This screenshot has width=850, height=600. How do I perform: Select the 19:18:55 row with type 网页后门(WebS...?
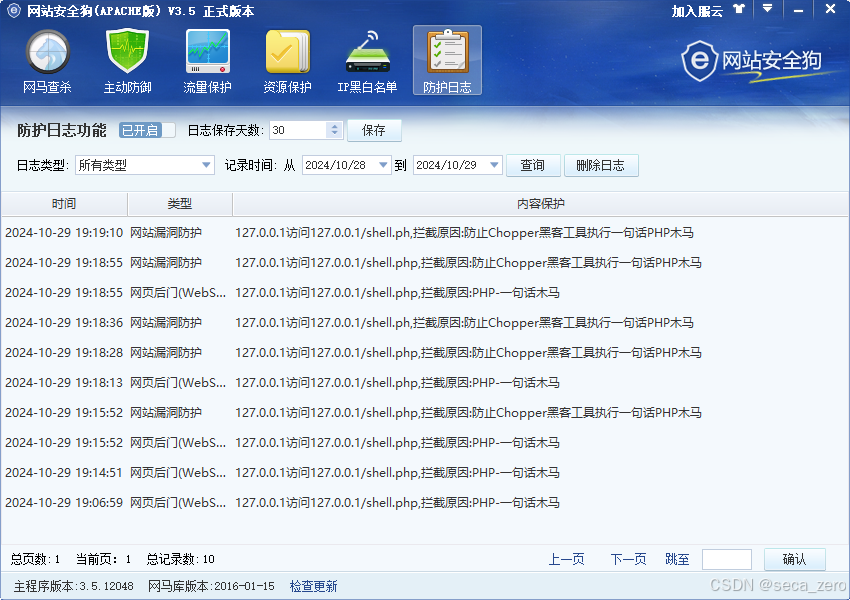pos(424,293)
